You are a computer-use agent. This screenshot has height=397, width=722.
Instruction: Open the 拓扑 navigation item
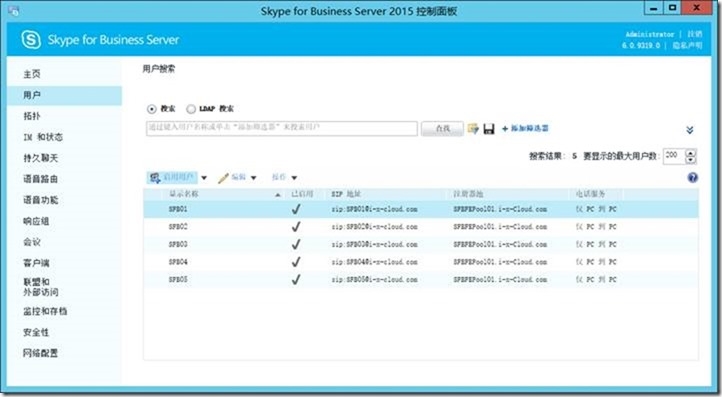pyautogui.click(x=32, y=116)
